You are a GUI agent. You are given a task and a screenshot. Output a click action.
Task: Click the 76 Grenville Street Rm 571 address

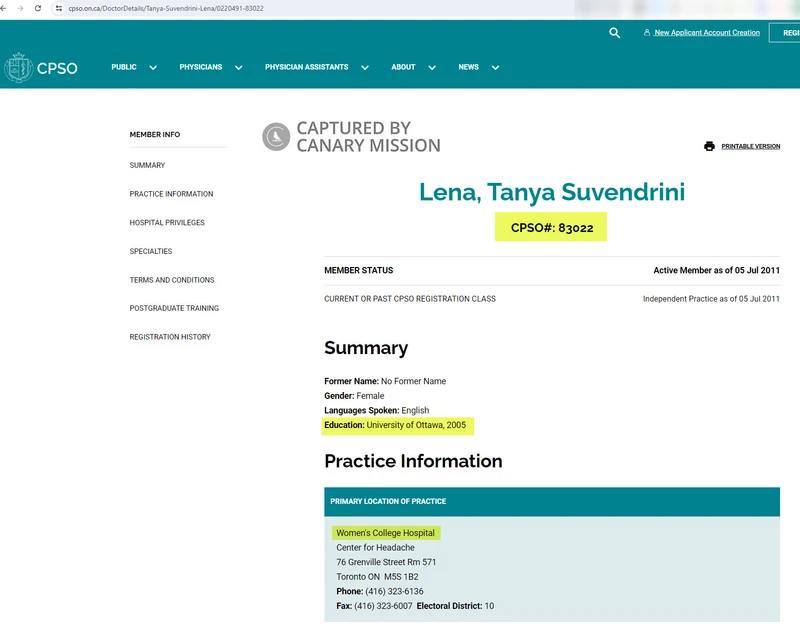tap(386, 562)
